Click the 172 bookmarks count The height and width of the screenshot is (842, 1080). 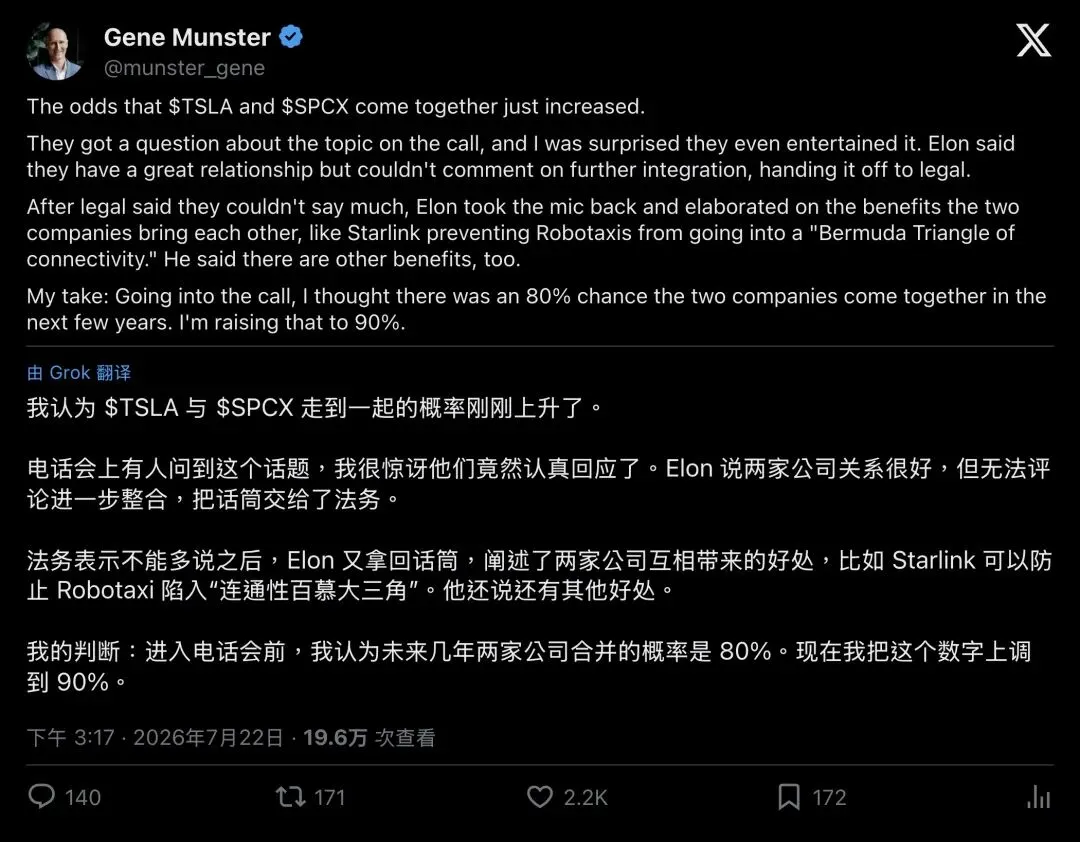(x=829, y=797)
